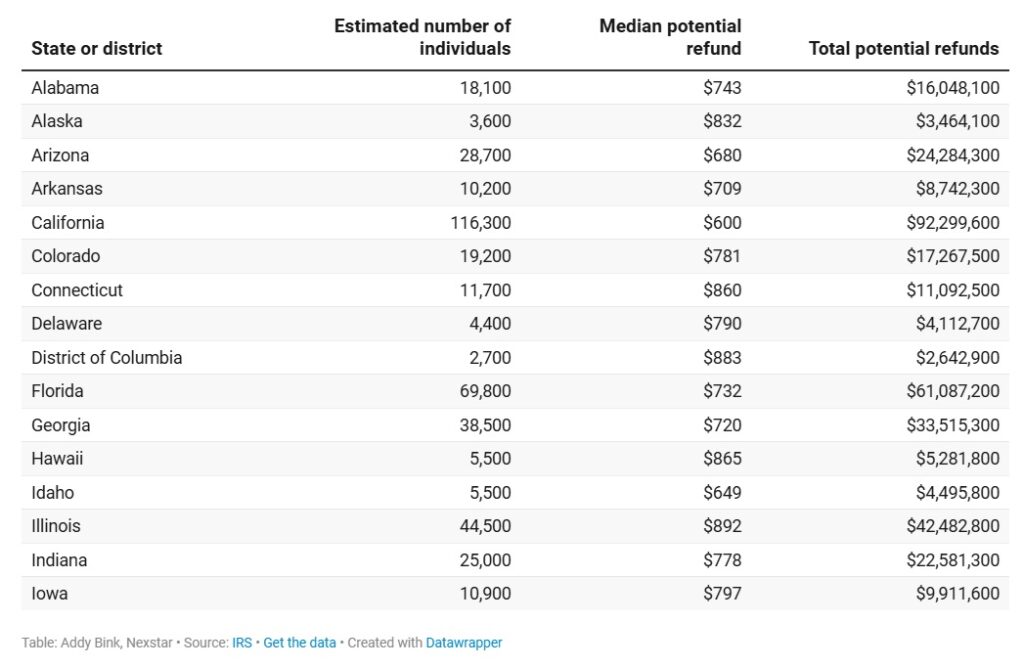Click Alaska's 3,600 individuals cell
Viewport: 1024px width, 667px height.
coord(490,121)
